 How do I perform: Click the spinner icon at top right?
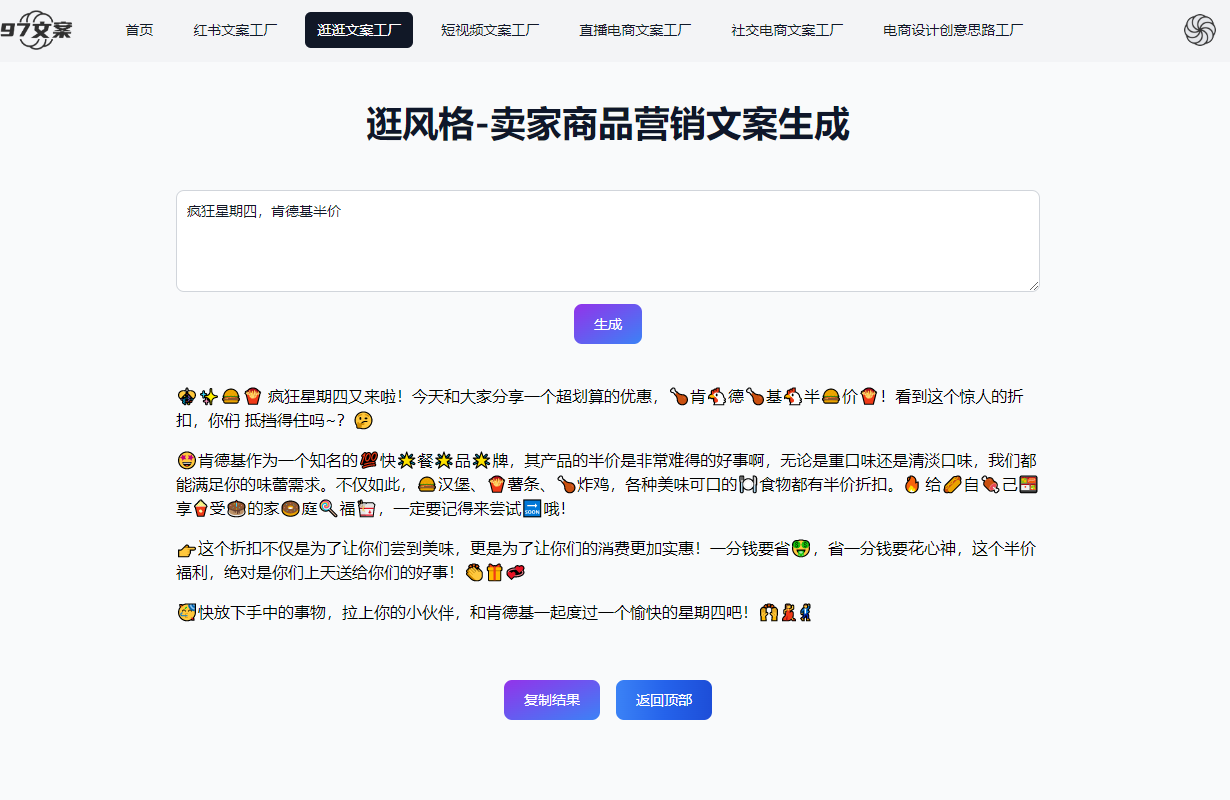tap(1199, 30)
